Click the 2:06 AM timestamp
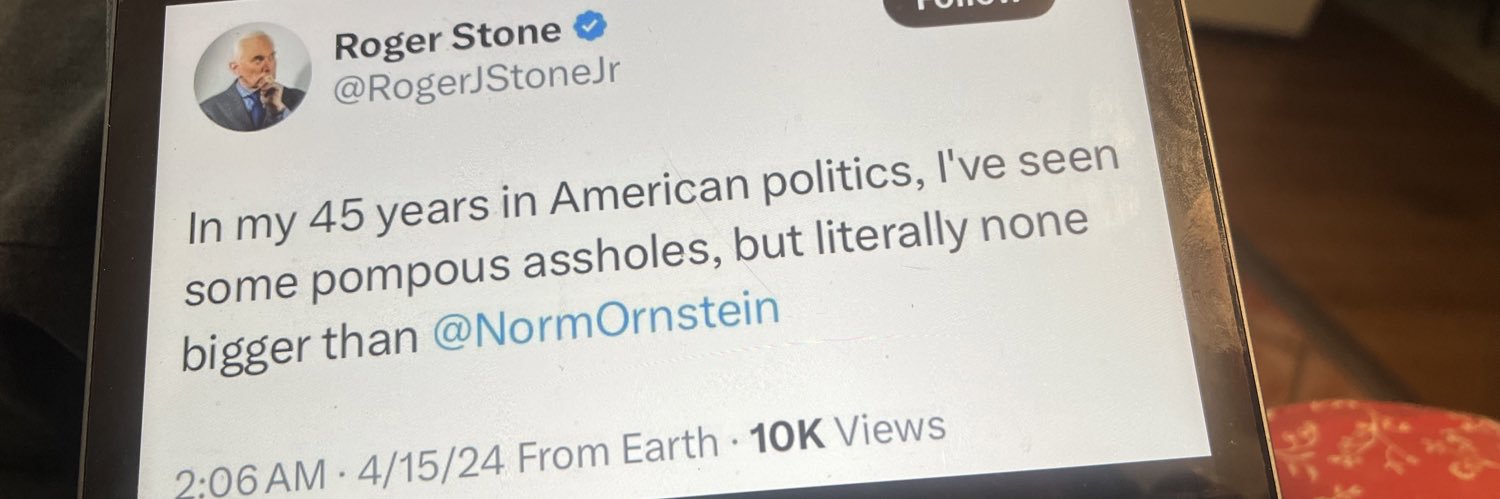The image size is (1500, 499). click(x=250, y=476)
